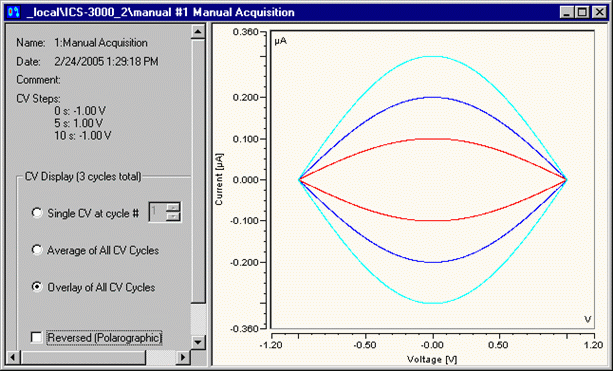Click the vertical scrollbar thumb in left panel
The width and height of the screenshot is (613, 371).
(198, 171)
